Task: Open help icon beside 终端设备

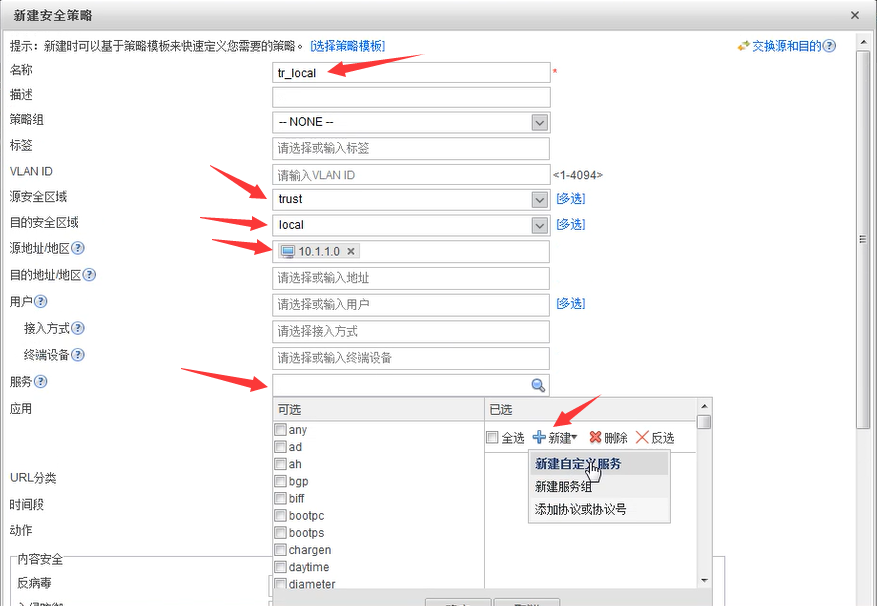Action: point(78,355)
